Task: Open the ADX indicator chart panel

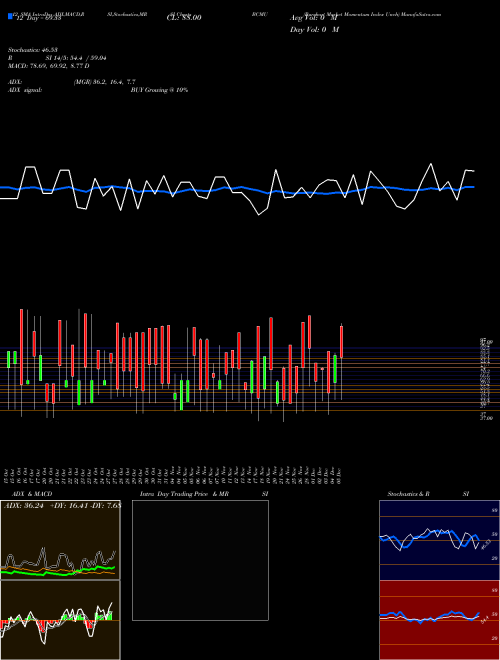Action: [x=60, y=540]
